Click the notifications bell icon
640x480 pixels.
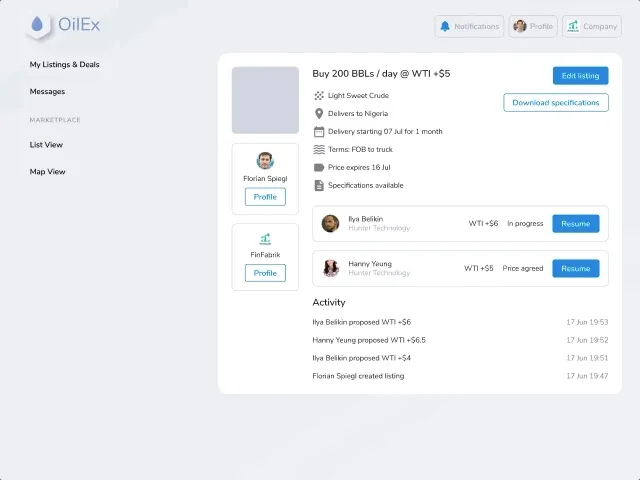(445, 27)
